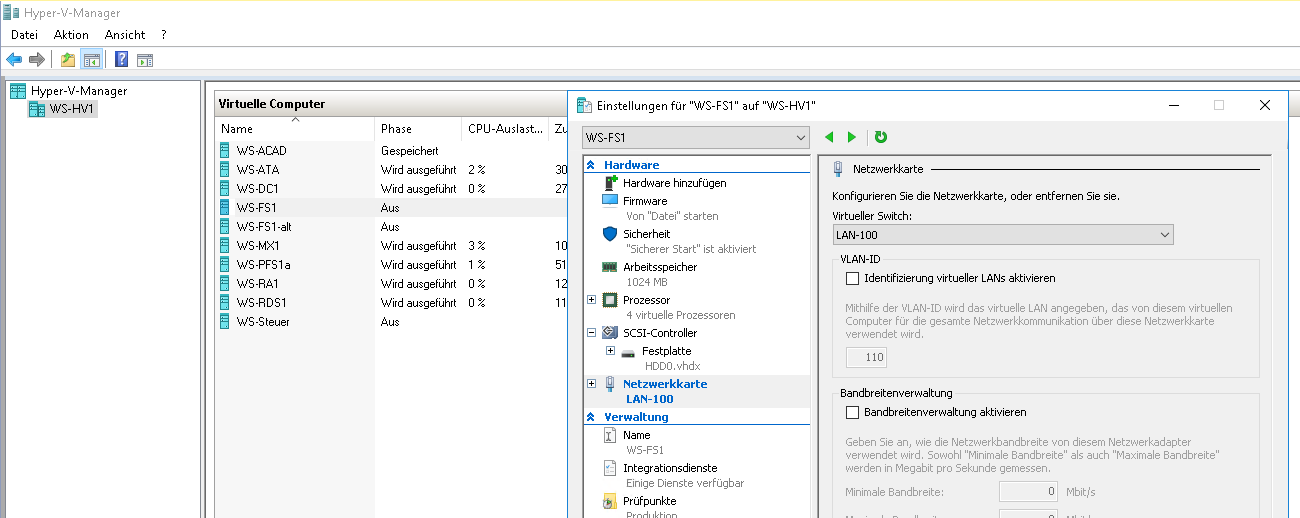This screenshot has height=518, width=1300.
Task: Expand the Netzwerkkarte tree node
Action: point(591,383)
